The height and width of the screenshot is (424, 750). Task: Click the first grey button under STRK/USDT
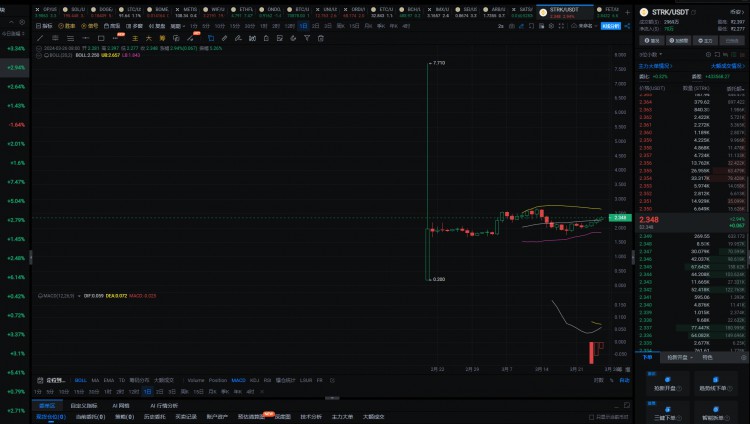click(x=651, y=41)
